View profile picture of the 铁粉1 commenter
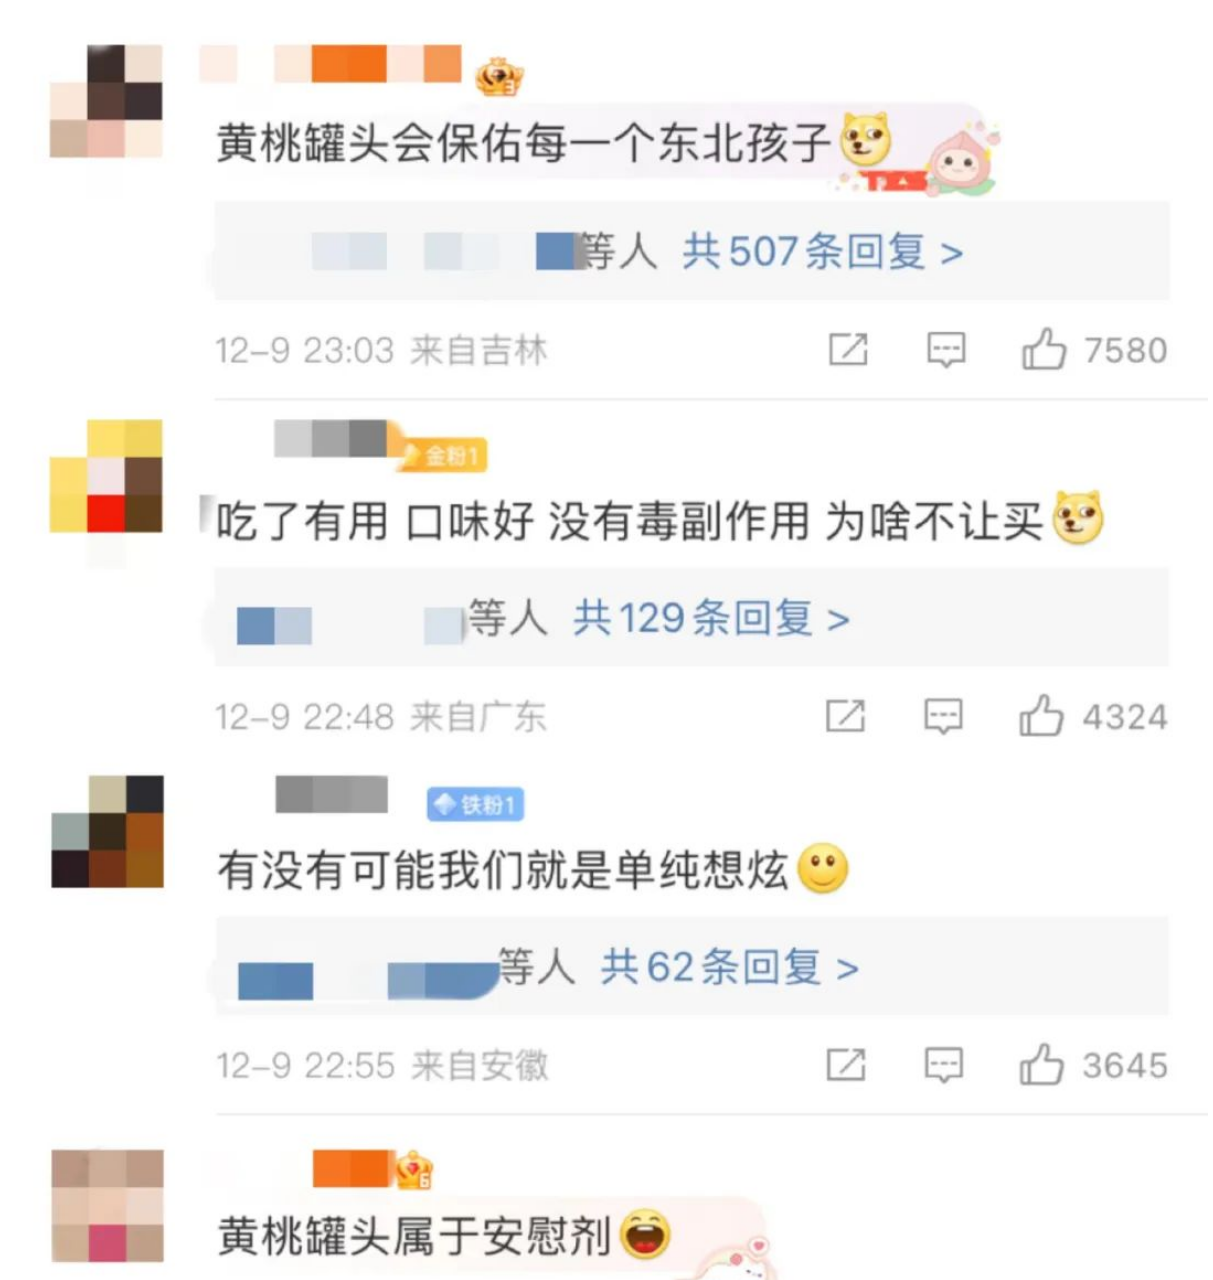Screen dimensions: 1213x1280 [107, 831]
